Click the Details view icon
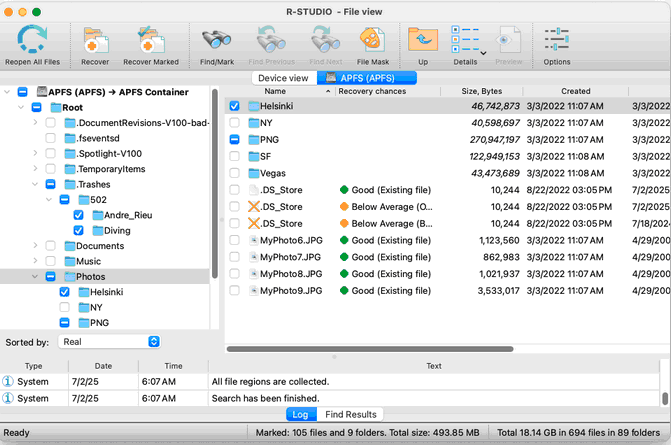 465,39
